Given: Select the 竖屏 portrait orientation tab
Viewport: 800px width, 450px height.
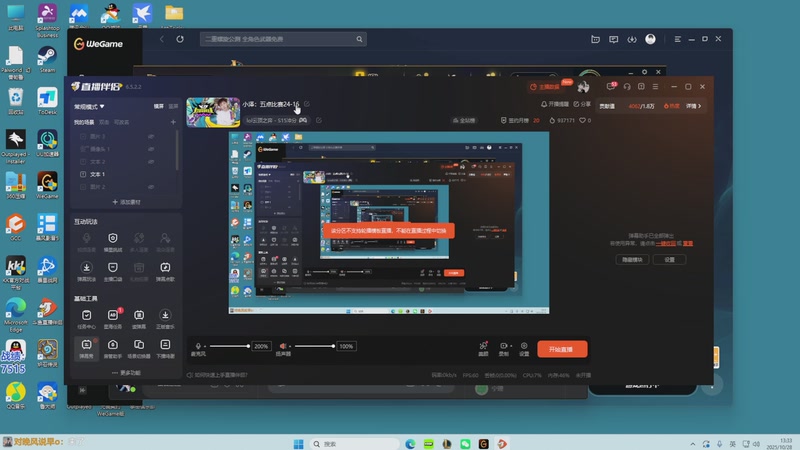Looking at the screenshot, I should (173, 107).
